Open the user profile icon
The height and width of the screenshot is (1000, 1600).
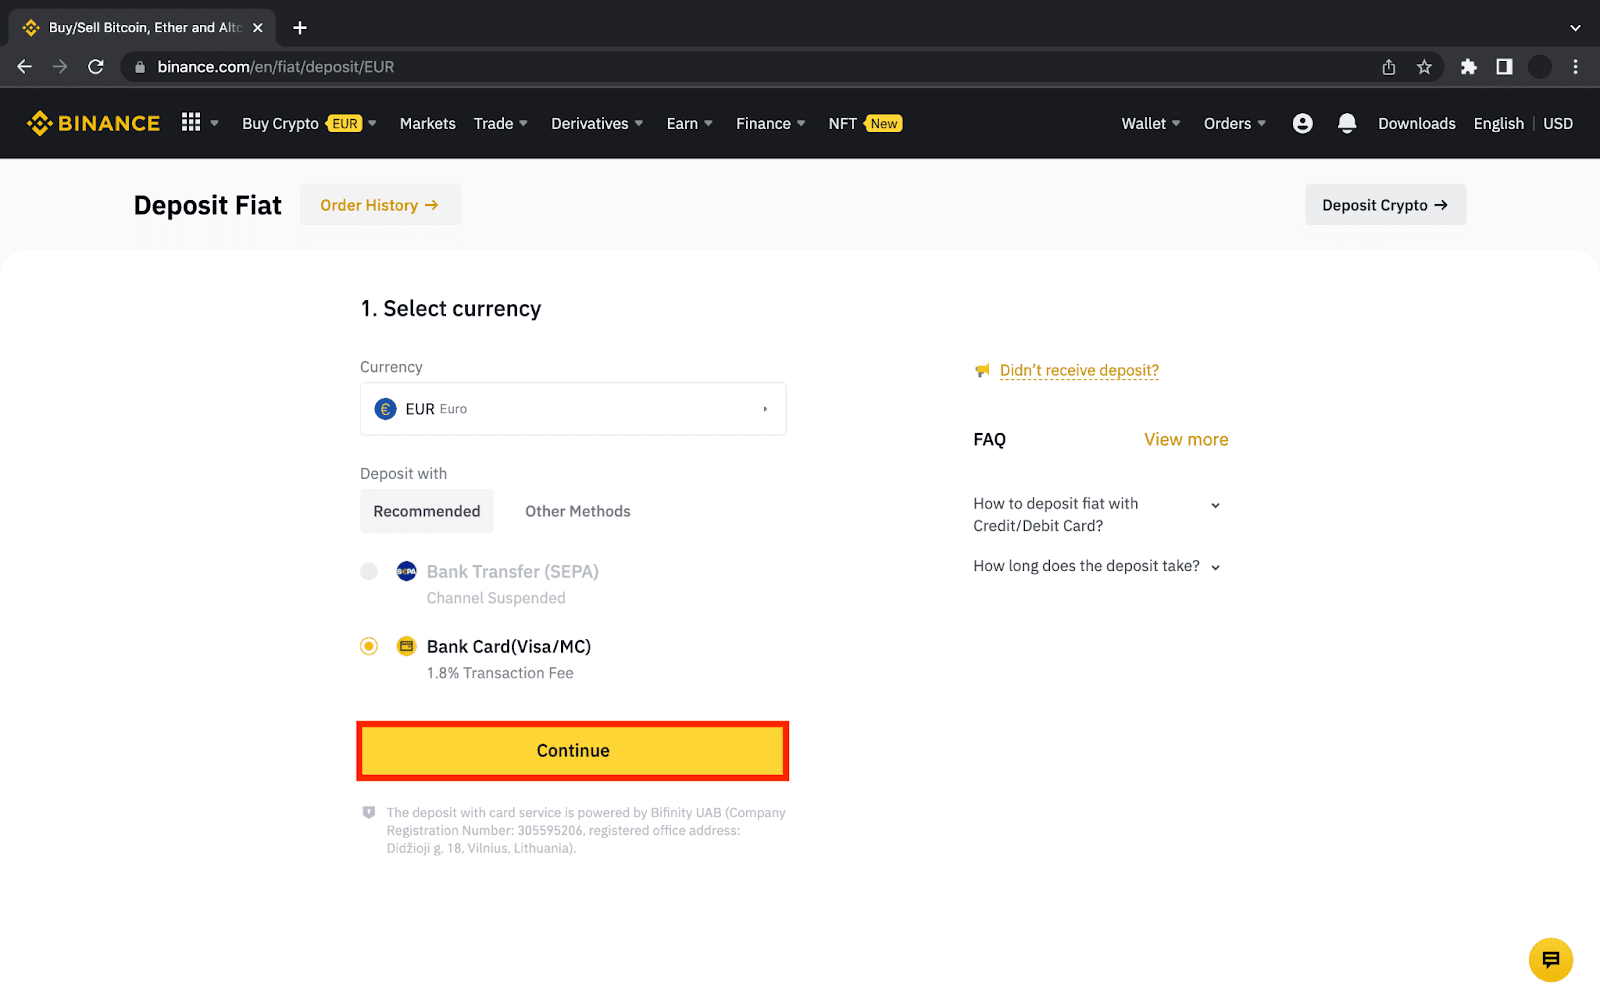1302,123
